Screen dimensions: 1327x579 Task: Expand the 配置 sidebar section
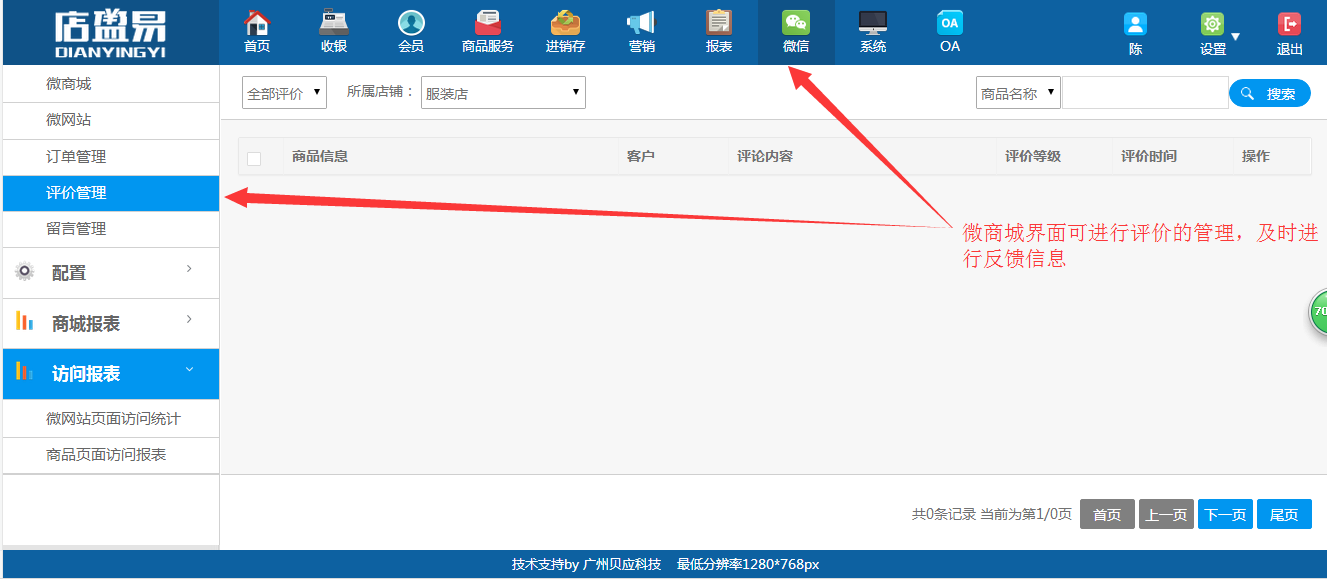(x=110, y=273)
